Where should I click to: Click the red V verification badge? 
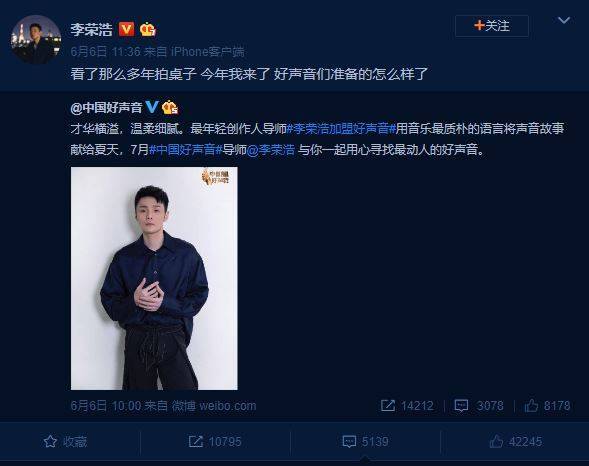[127, 29]
